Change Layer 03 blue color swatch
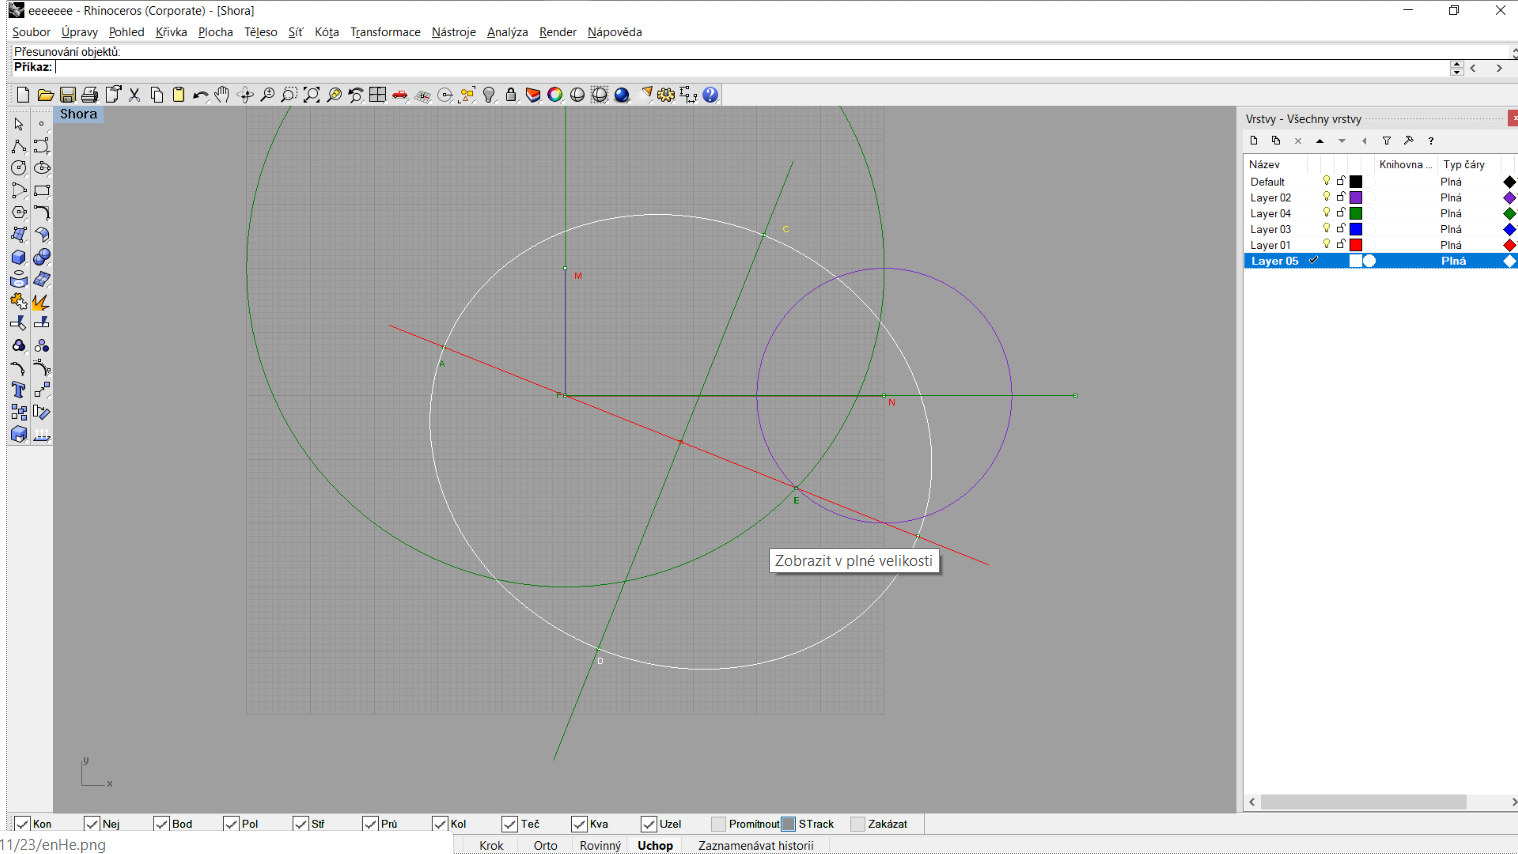This screenshot has width=1518, height=854. point(1356,229)
